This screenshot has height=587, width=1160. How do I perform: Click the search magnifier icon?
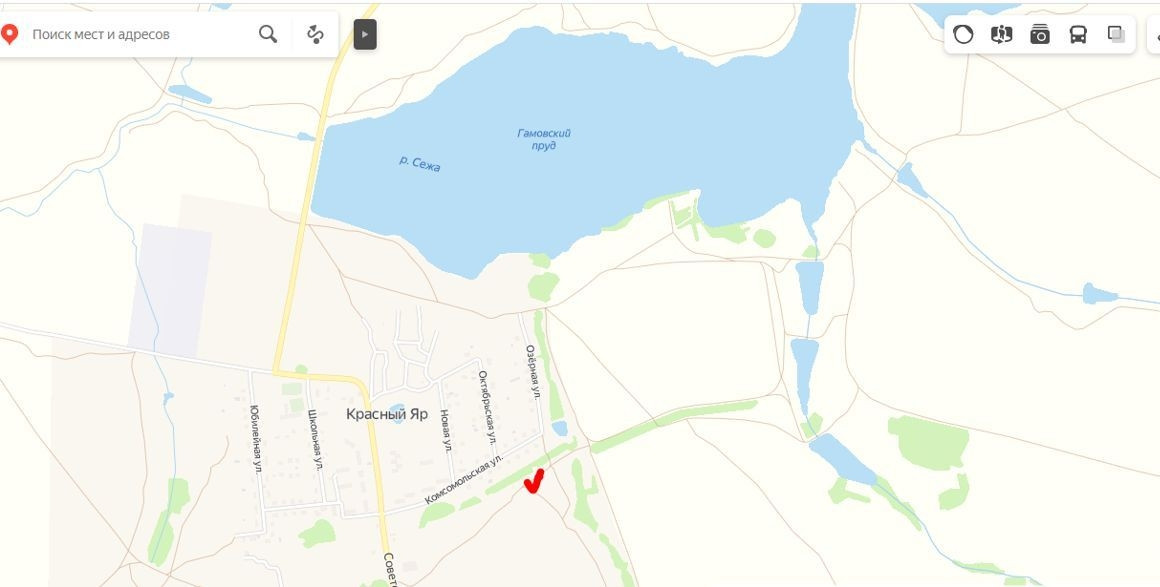click(x=268, y=34)
